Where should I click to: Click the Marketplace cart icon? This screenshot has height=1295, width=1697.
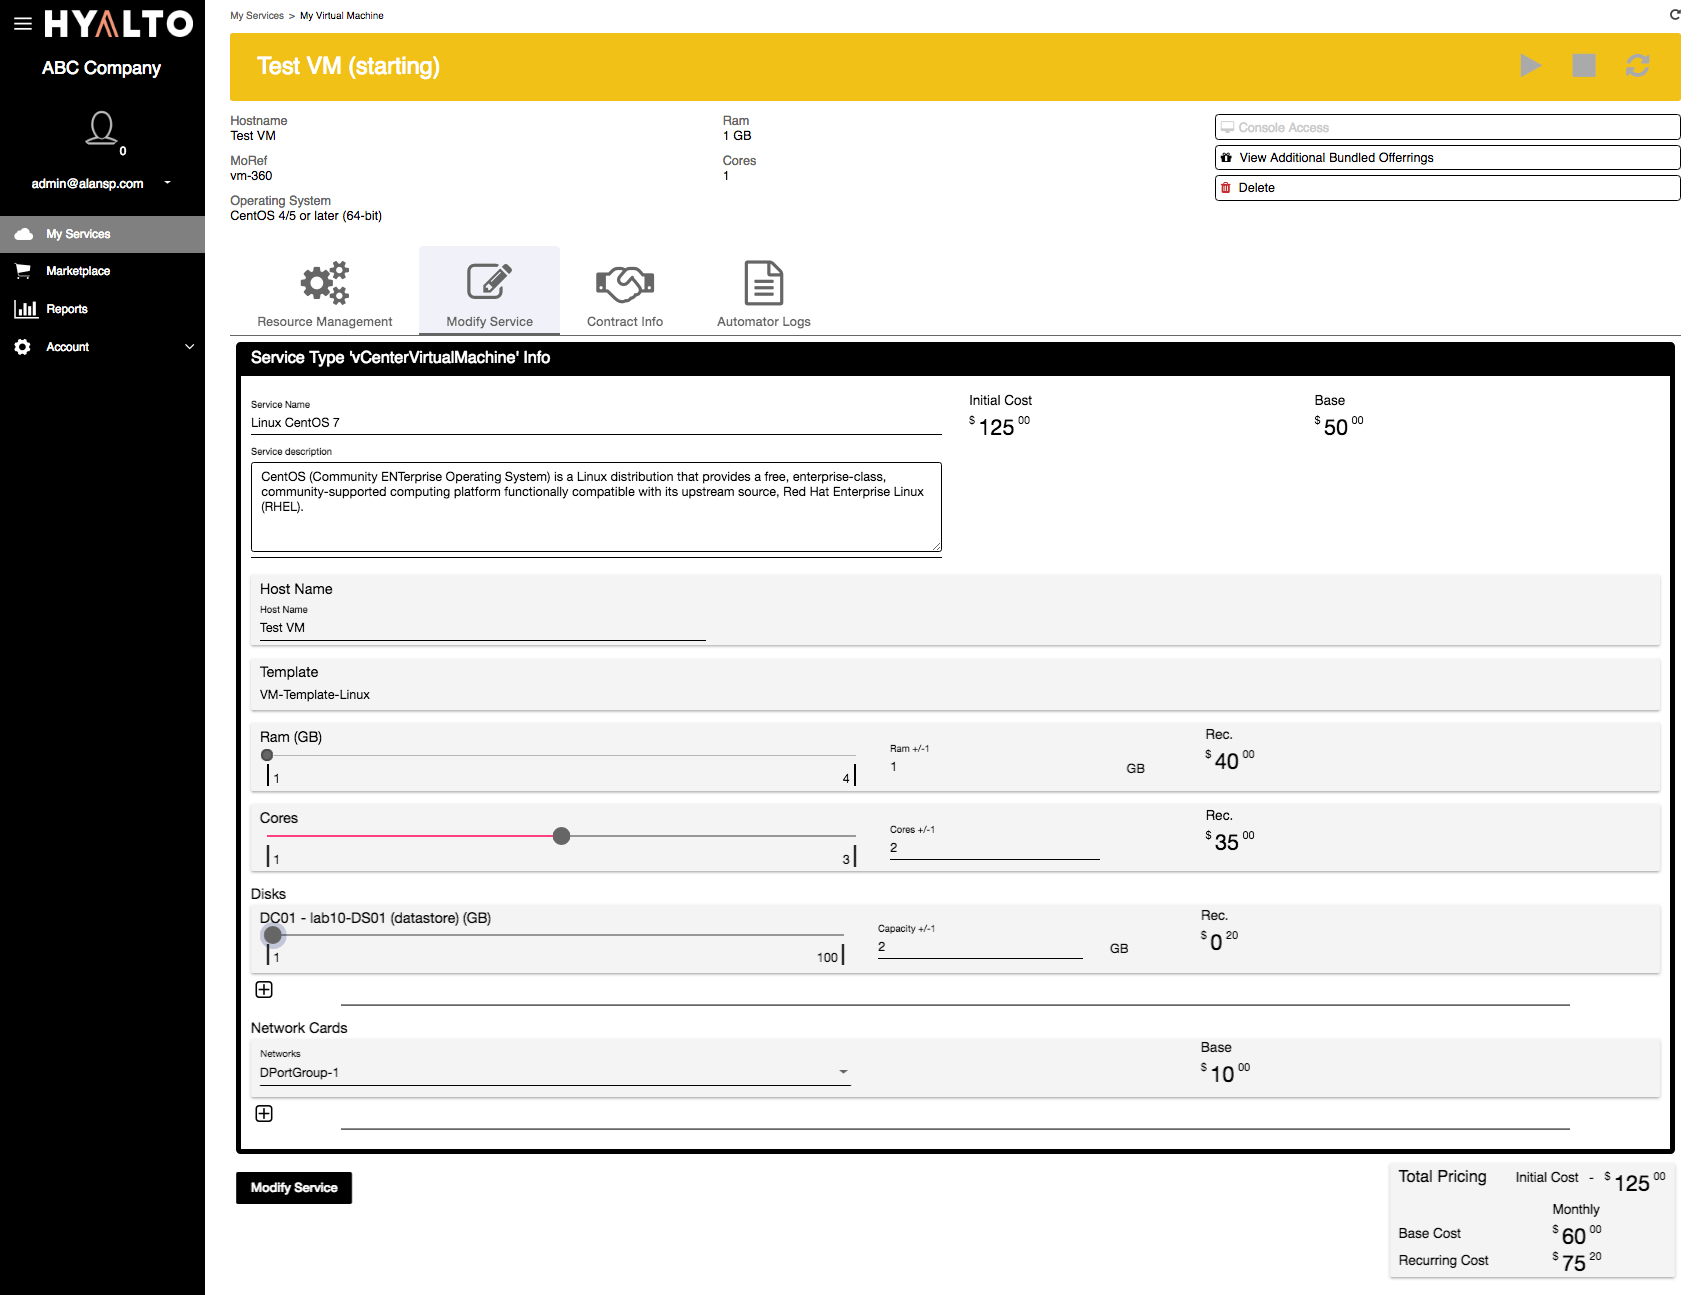tap(23, 271)
